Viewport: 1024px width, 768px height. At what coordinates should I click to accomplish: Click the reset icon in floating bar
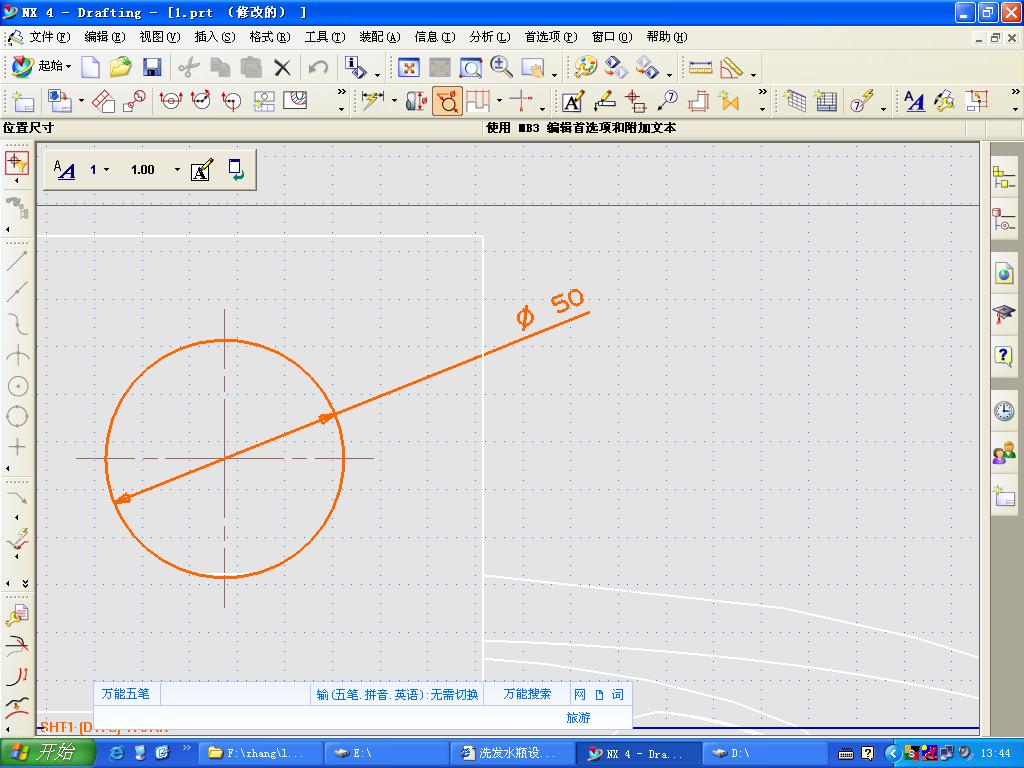(x=236, y=170)
